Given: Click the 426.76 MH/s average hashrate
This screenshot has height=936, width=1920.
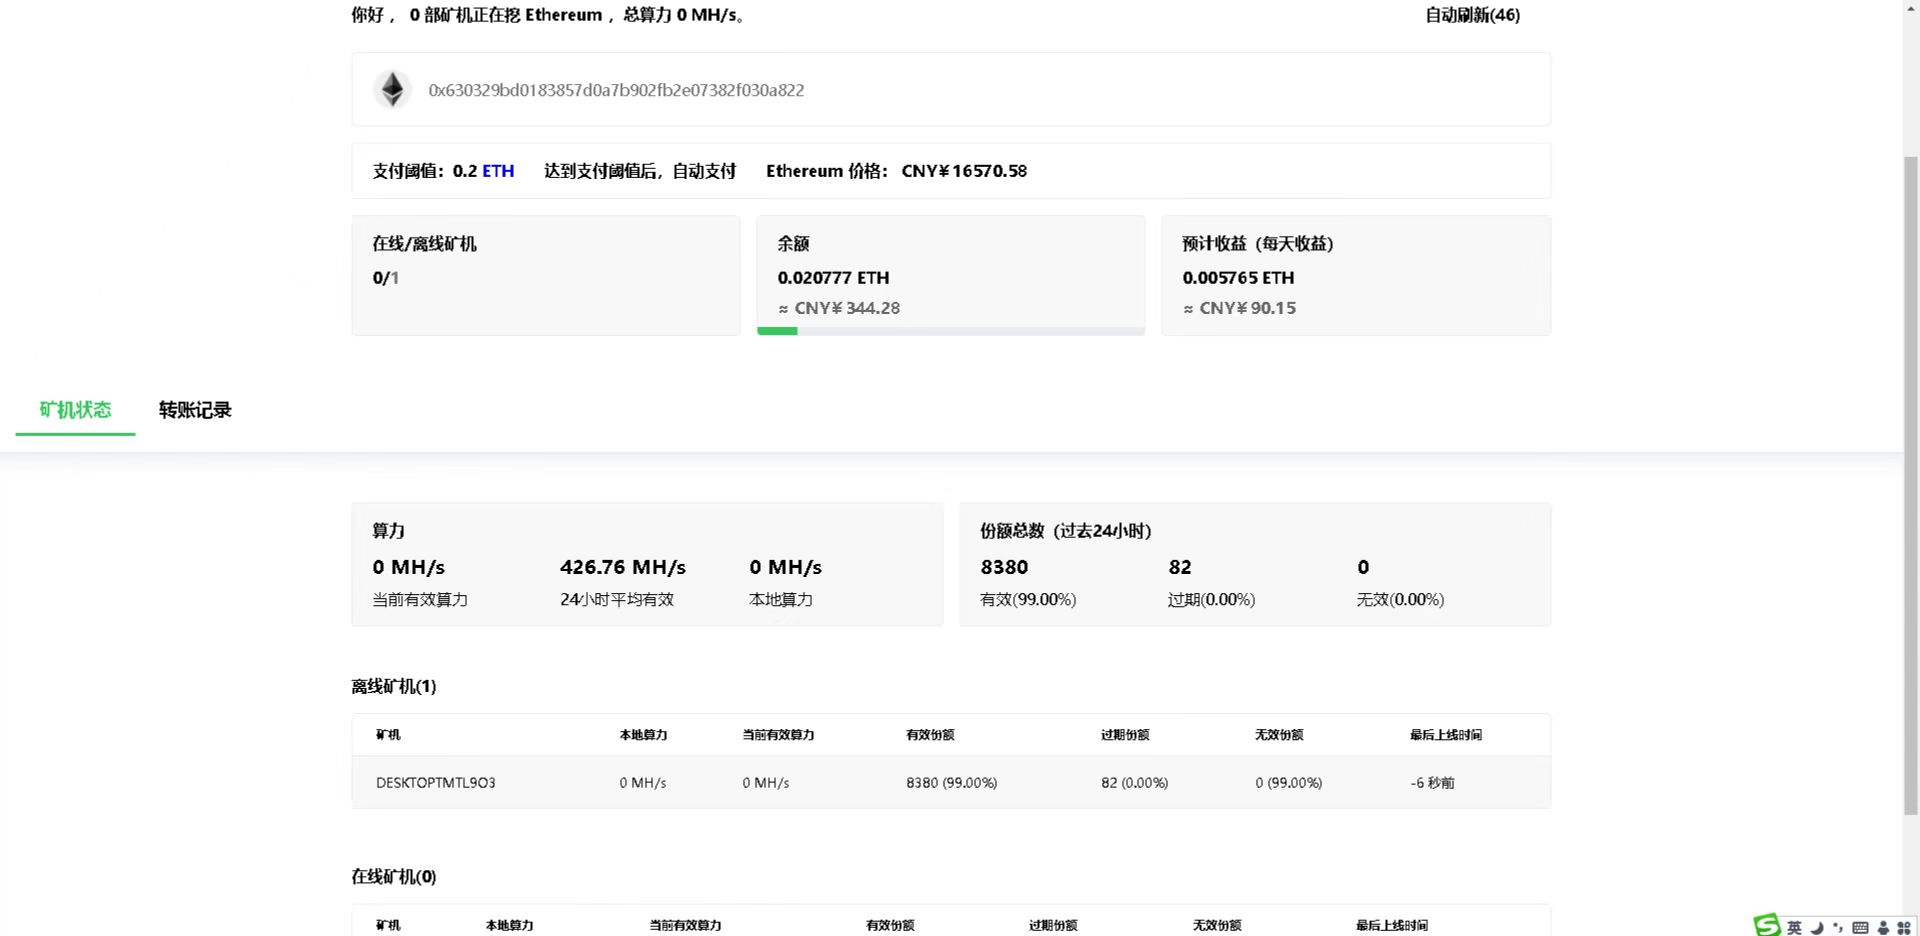Looking at the screenshot, I should coord(623,567).
